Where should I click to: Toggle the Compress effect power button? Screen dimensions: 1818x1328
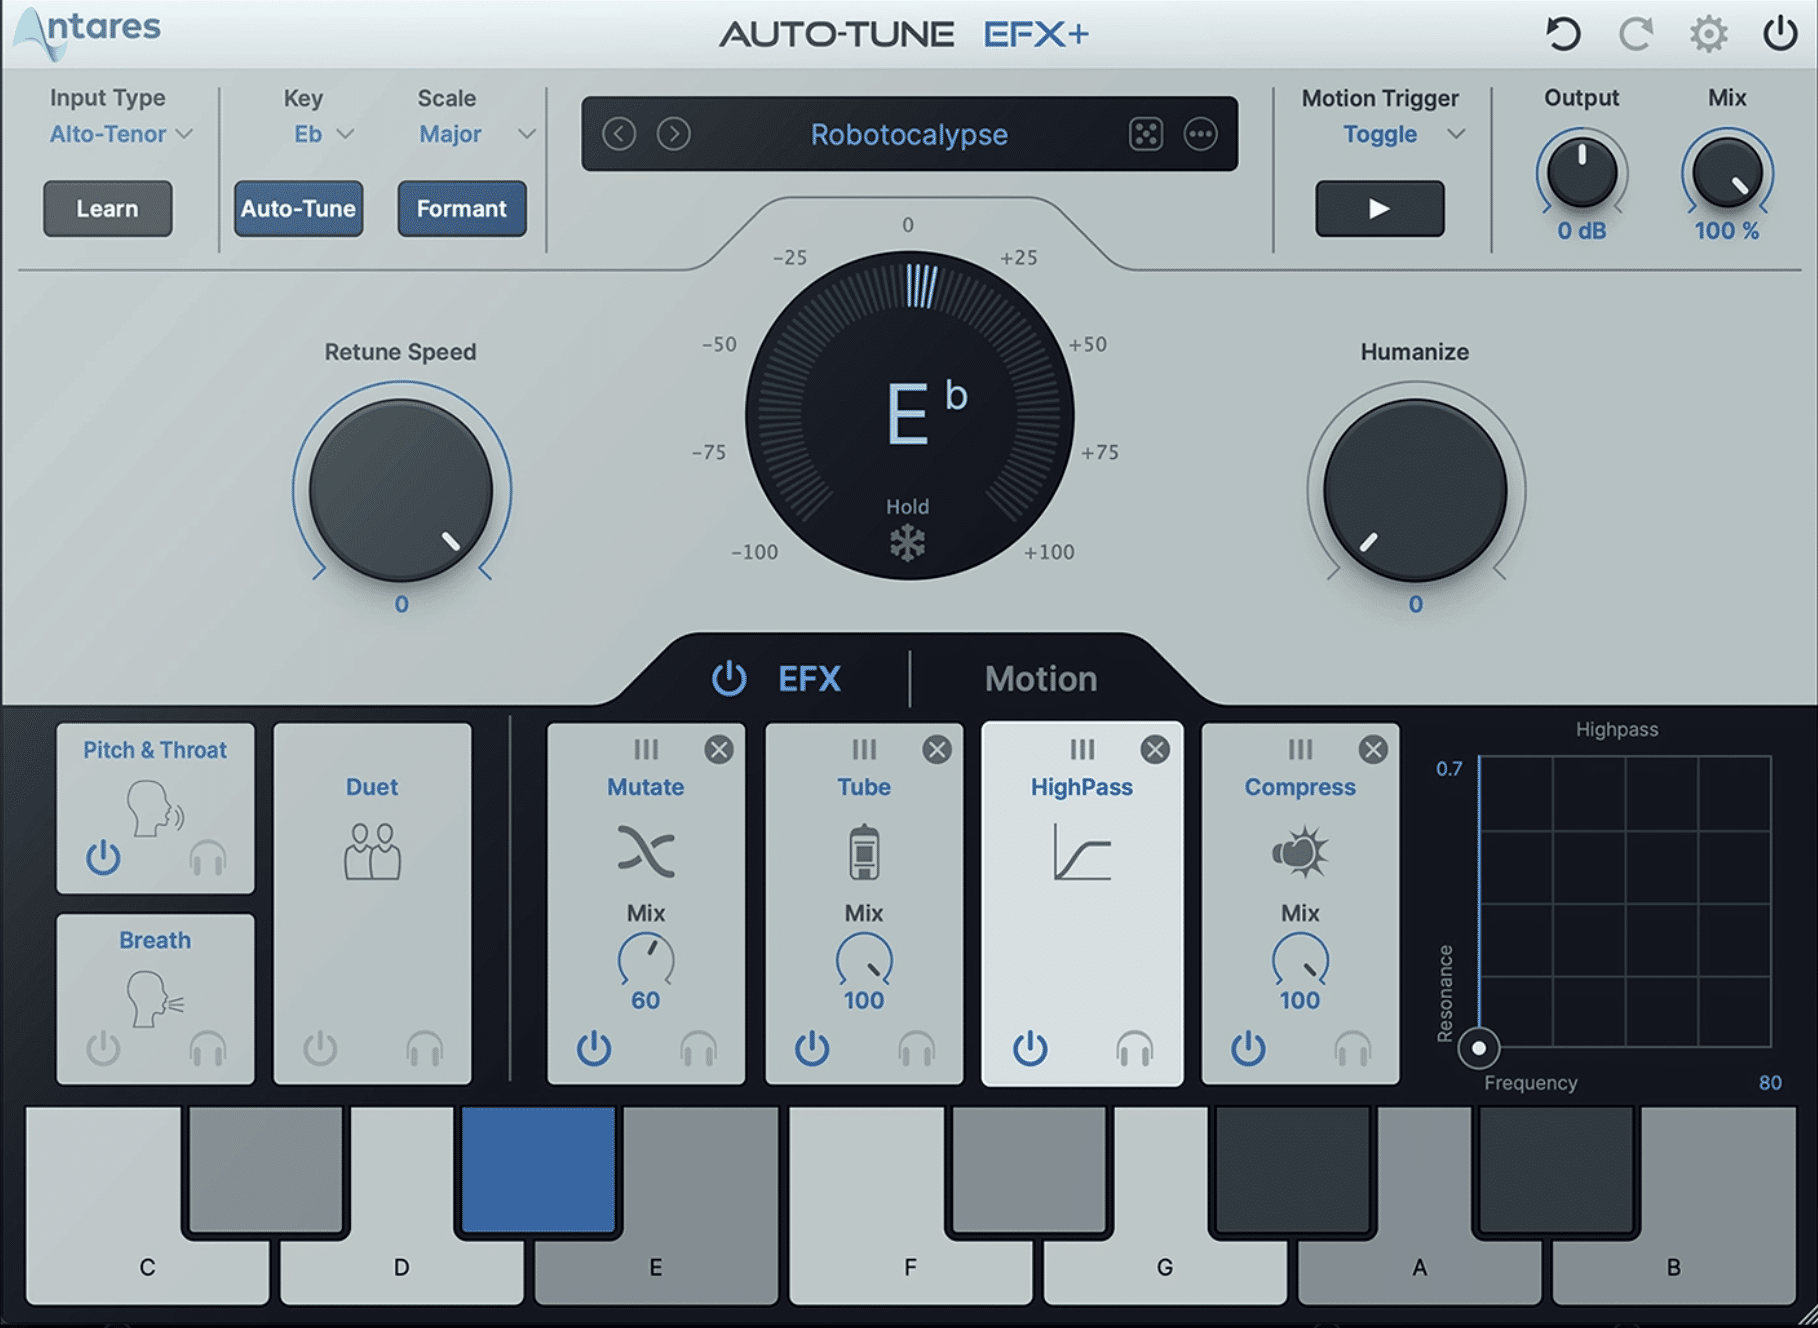[1248, 1048]
